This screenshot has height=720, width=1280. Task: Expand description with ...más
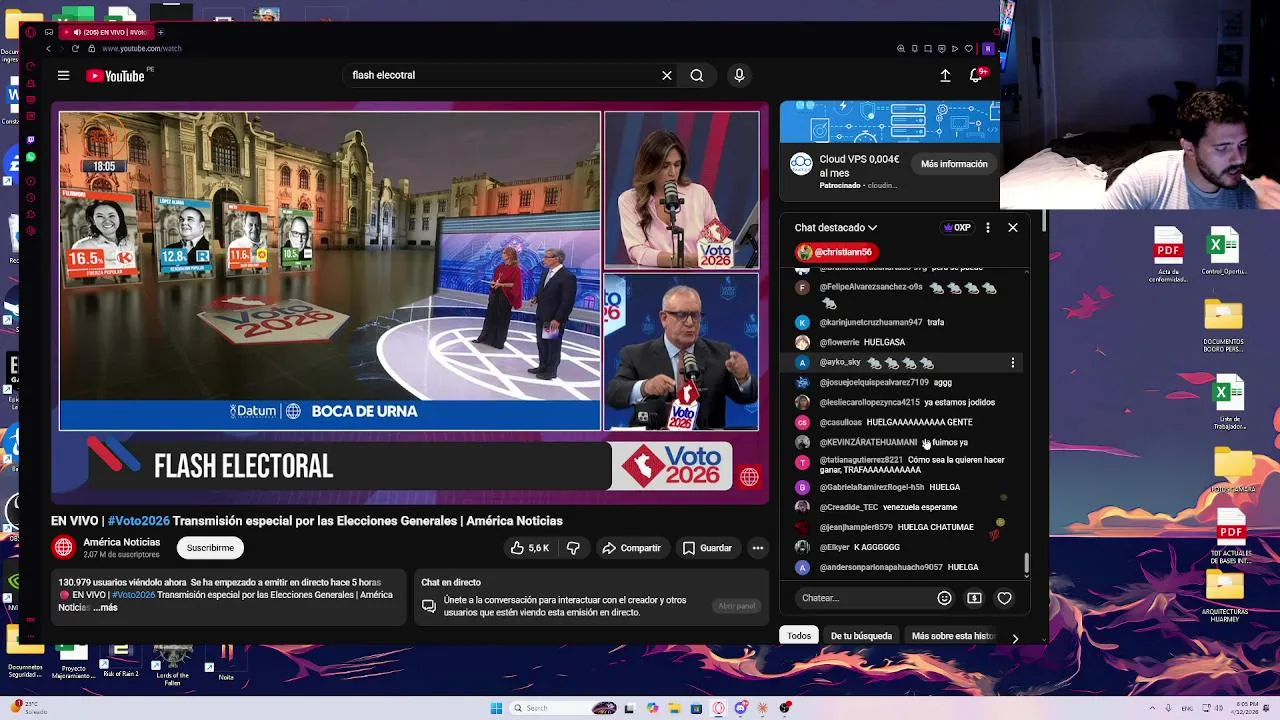pos(105,608)
